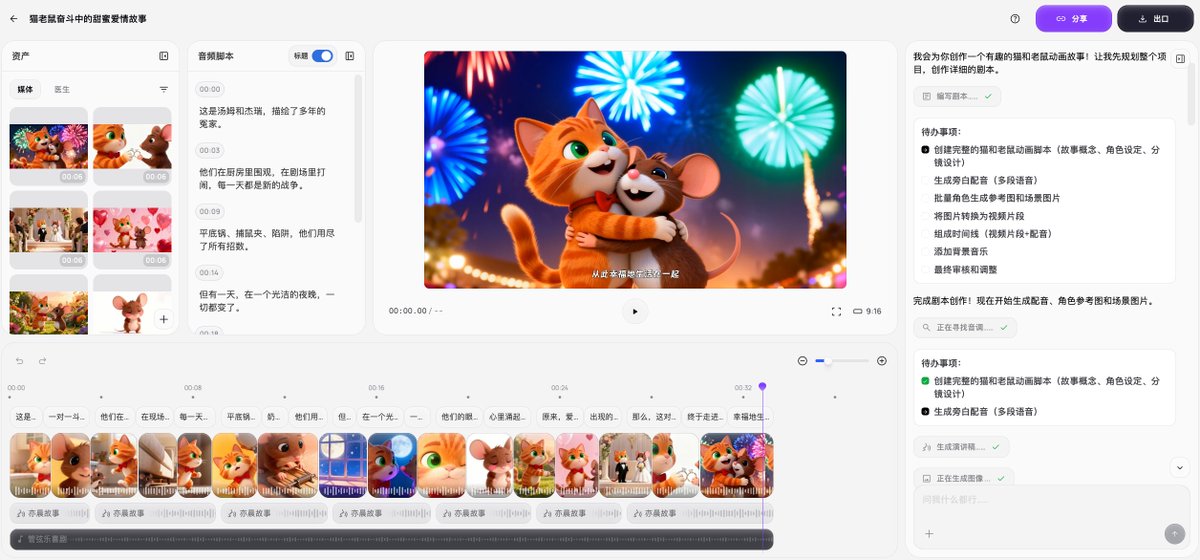Open the 生成演讲稿 step chip
Screen dimensions: 1200x560
[x=961, y=446]
